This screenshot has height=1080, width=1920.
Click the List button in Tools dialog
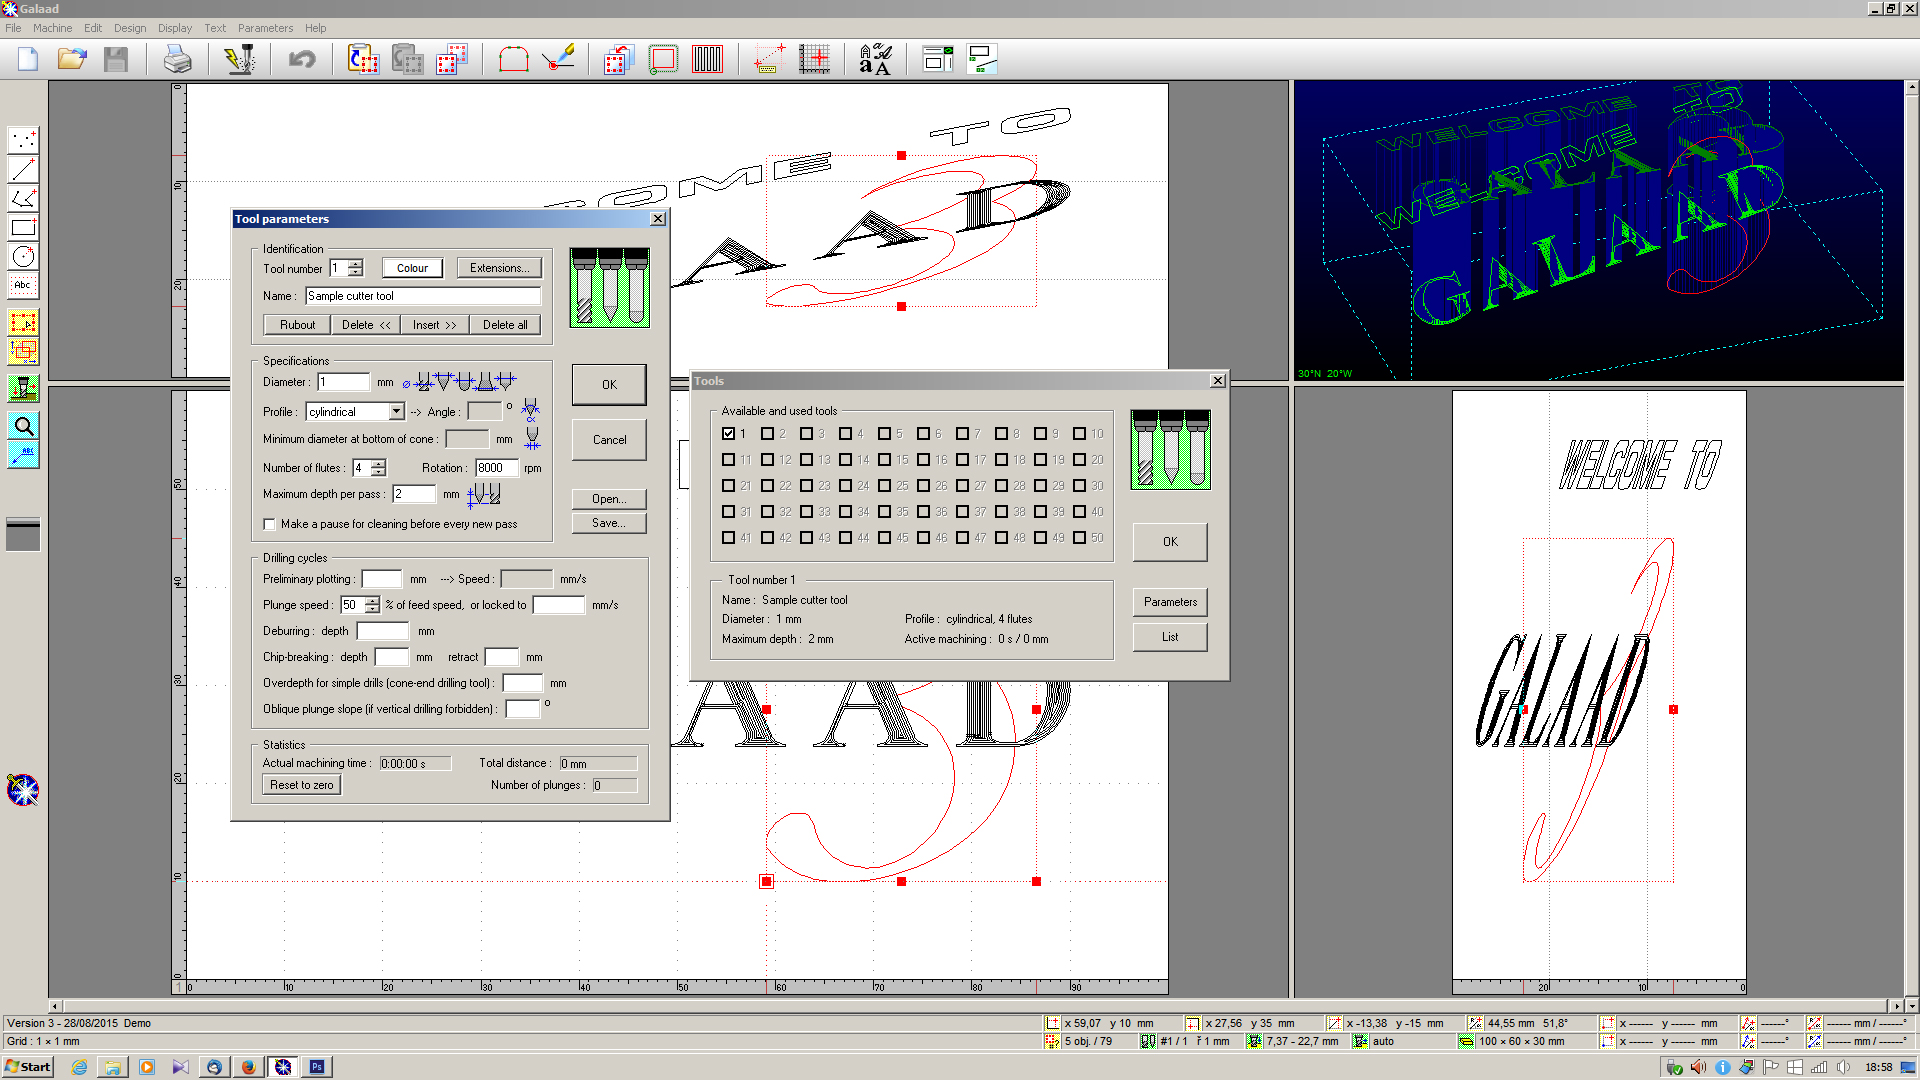1170,637
